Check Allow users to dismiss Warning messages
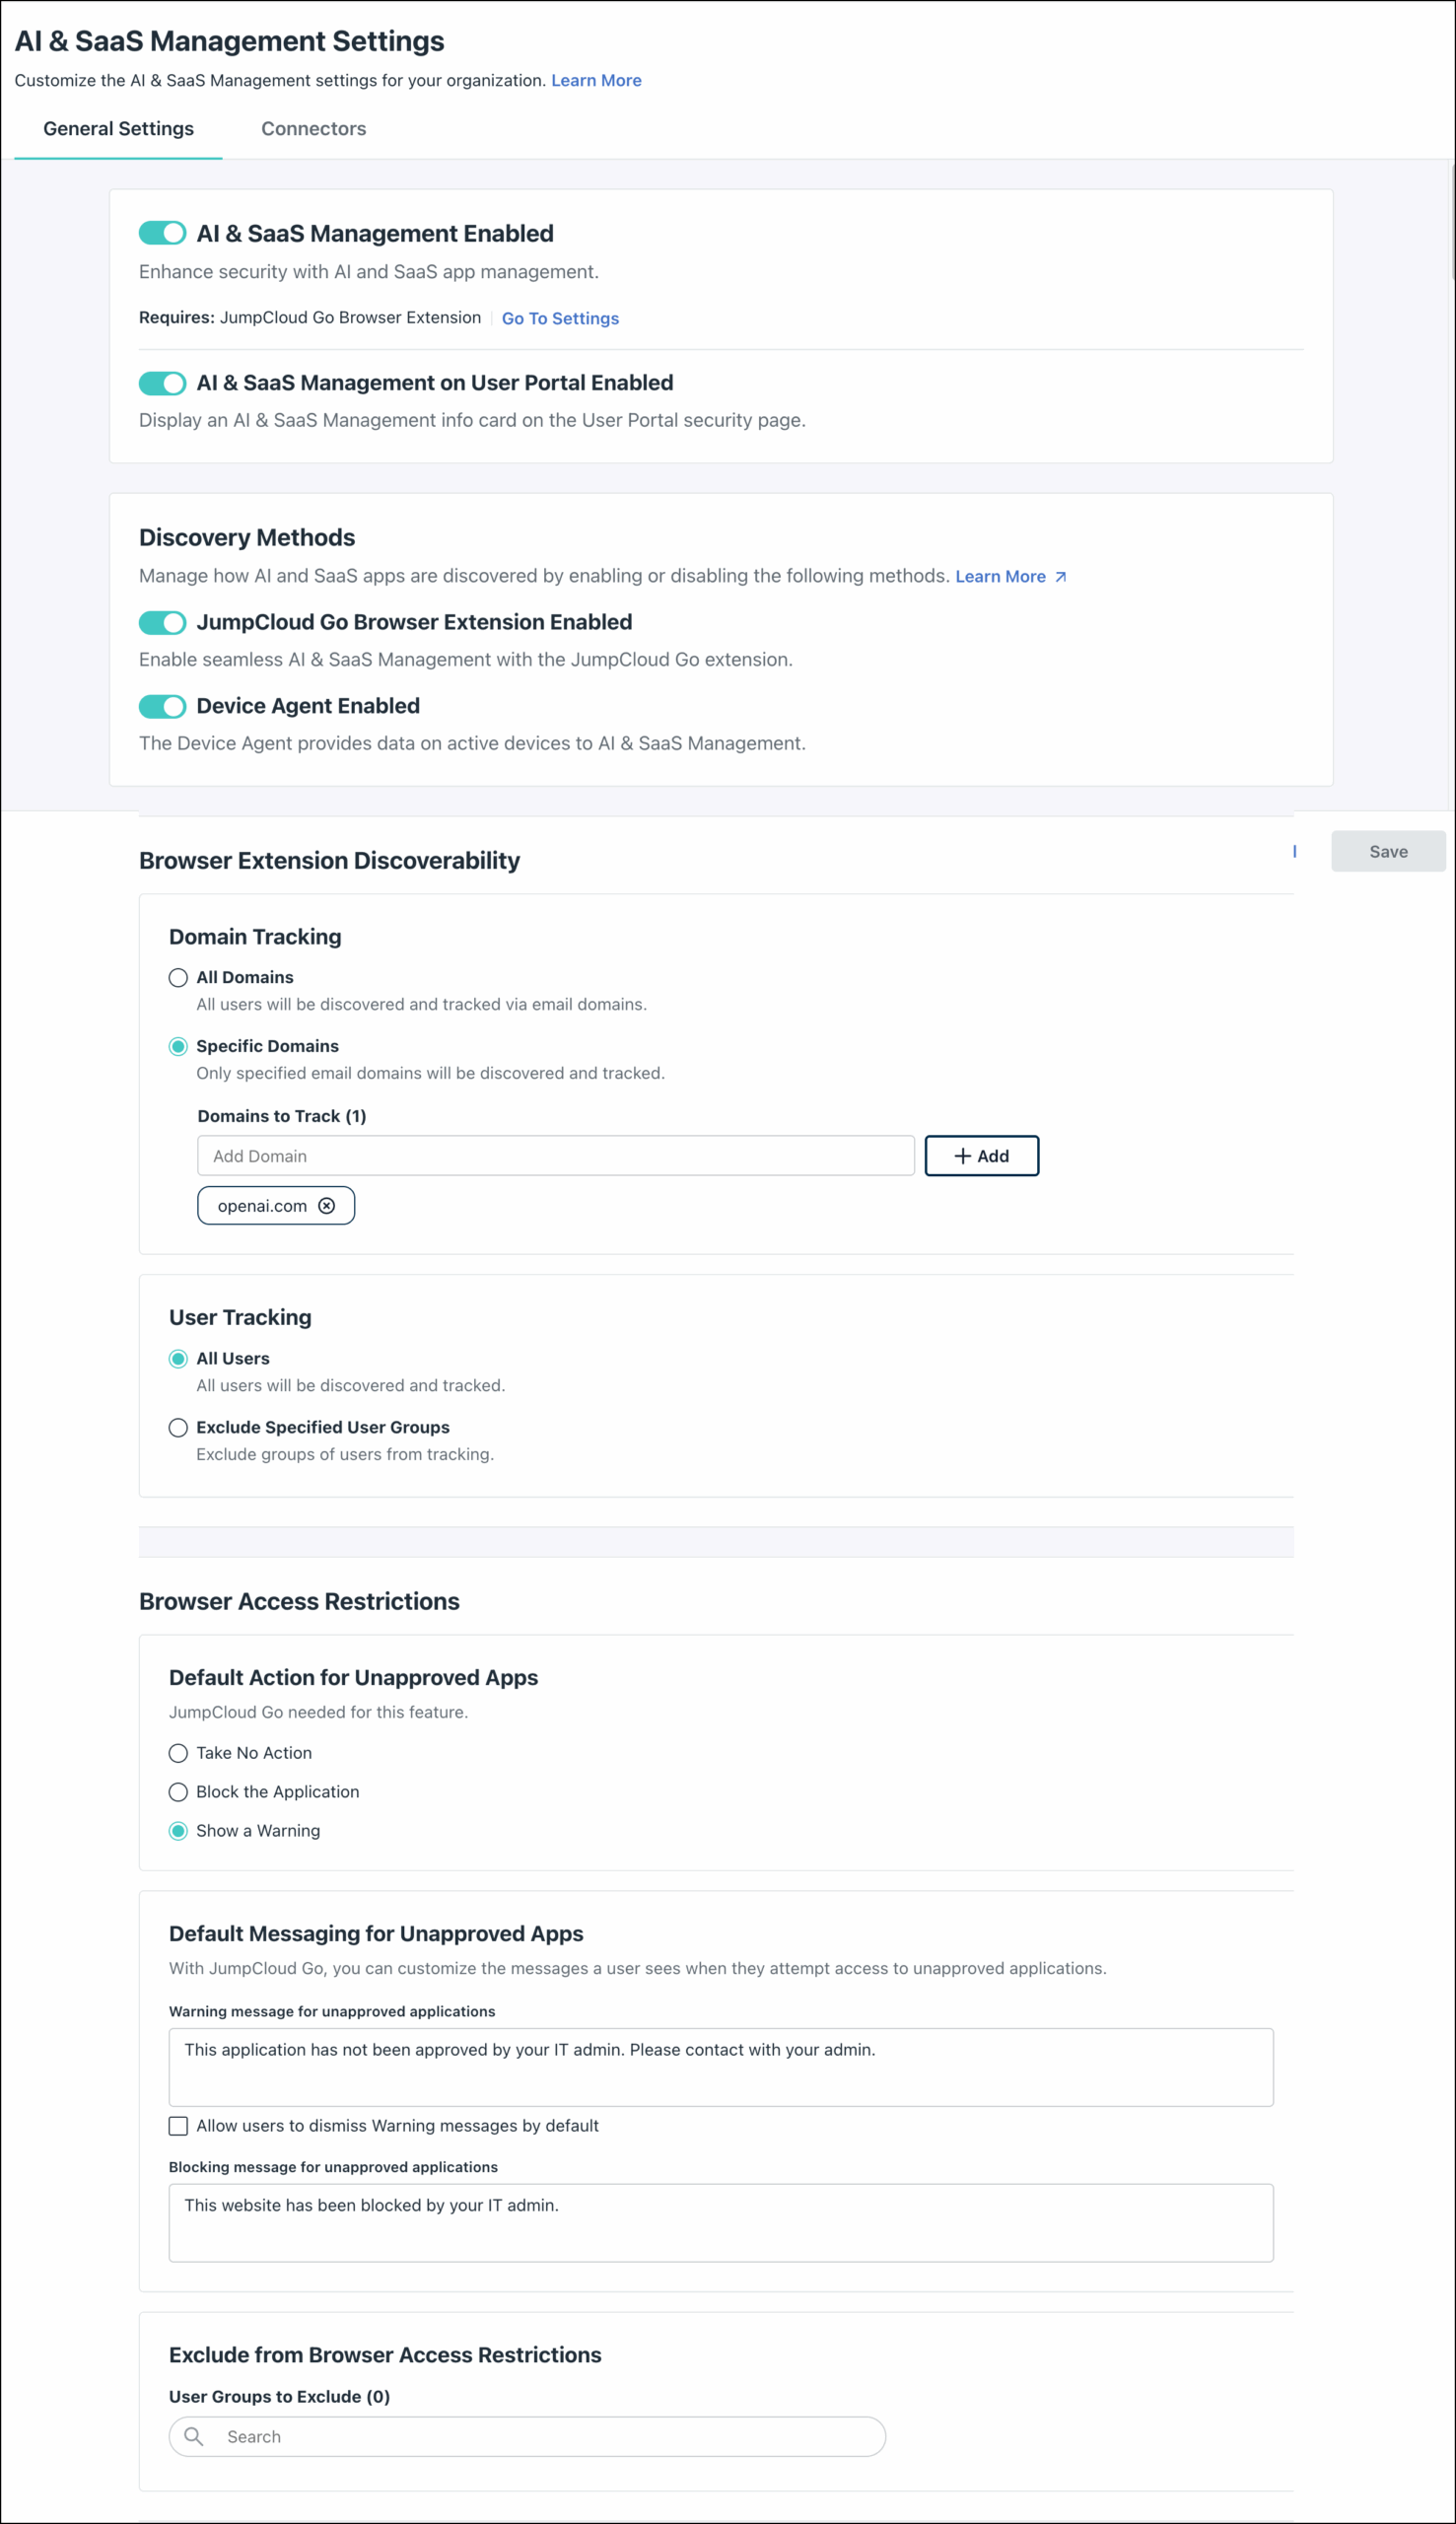The image size is (1456, 2524). [178, 2126]
